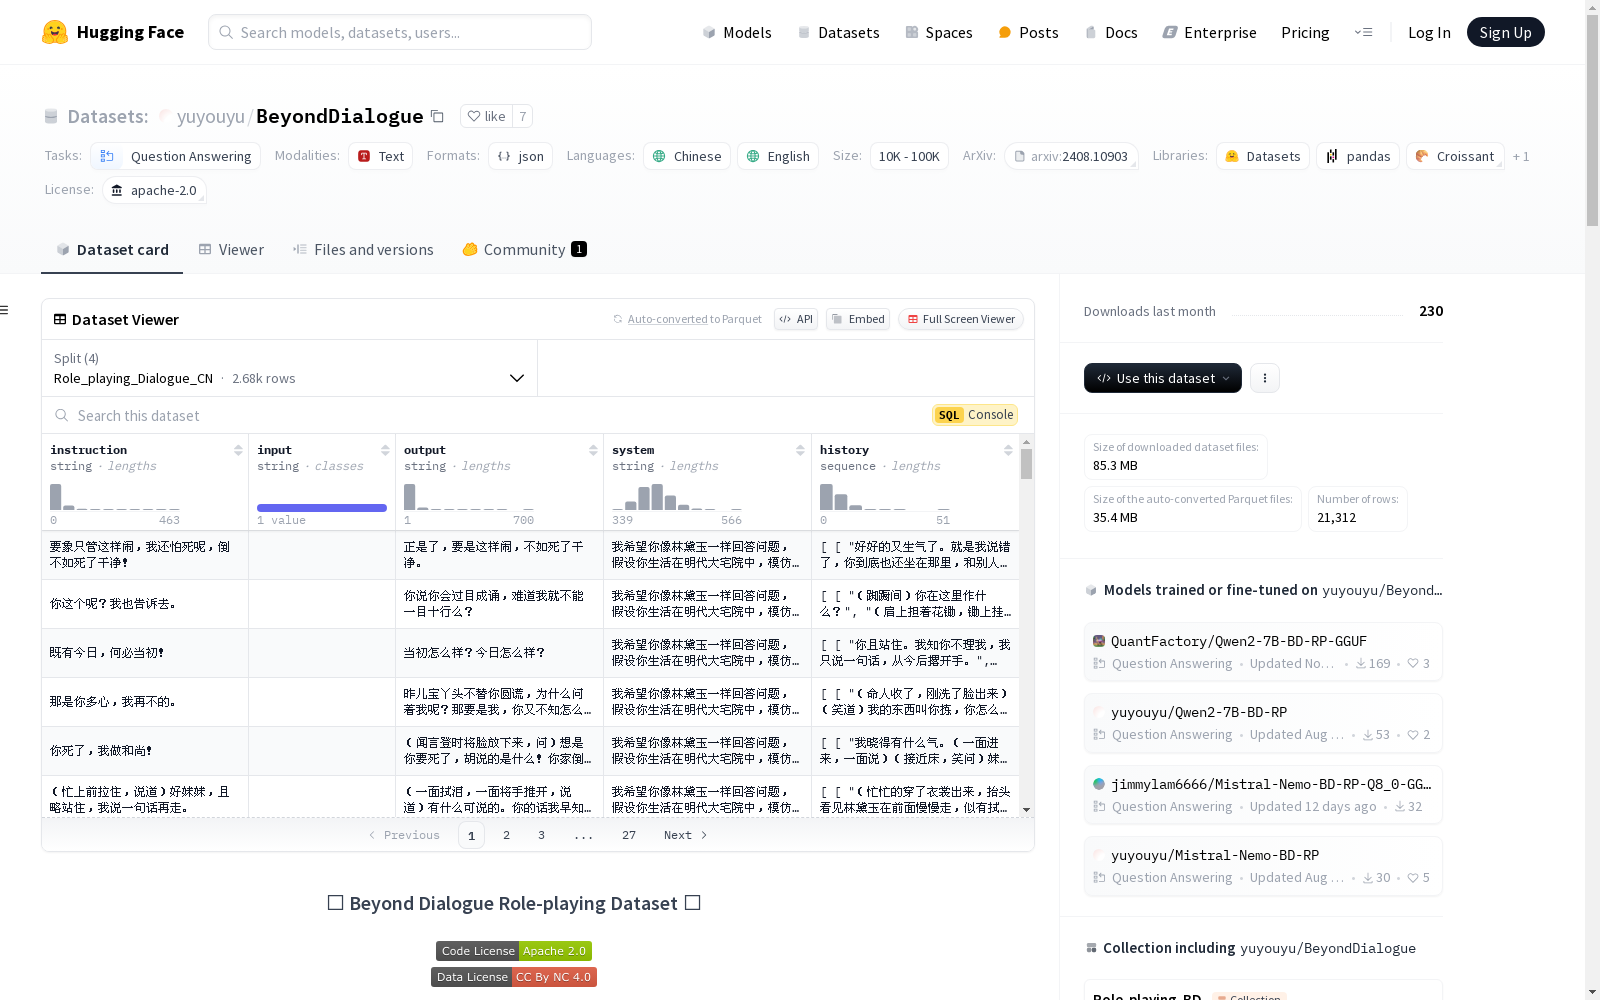Click the Code License Apache 2.0 badge
Image resolution: width=1600 pixels, height=1000 pixels.
[x=514, y=951]
